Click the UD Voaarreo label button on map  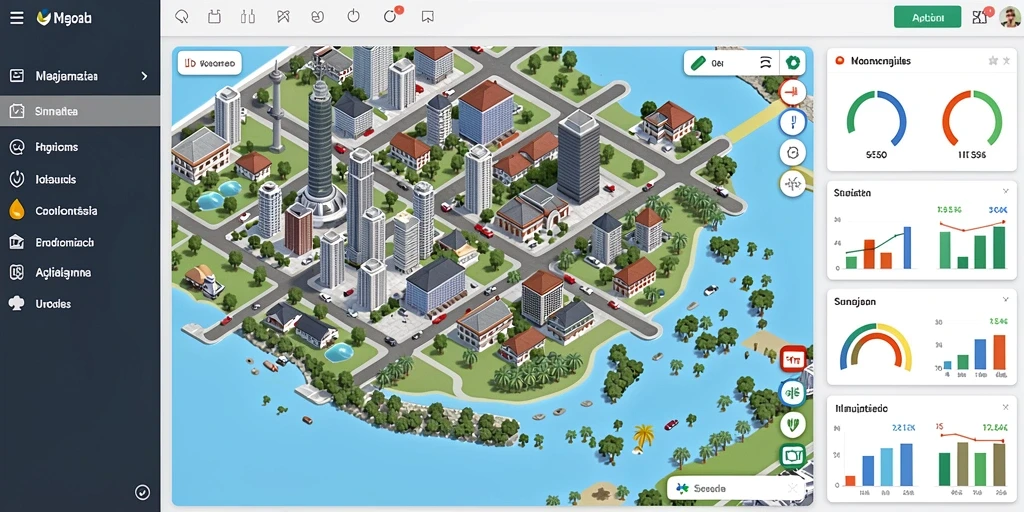(210, 63)
